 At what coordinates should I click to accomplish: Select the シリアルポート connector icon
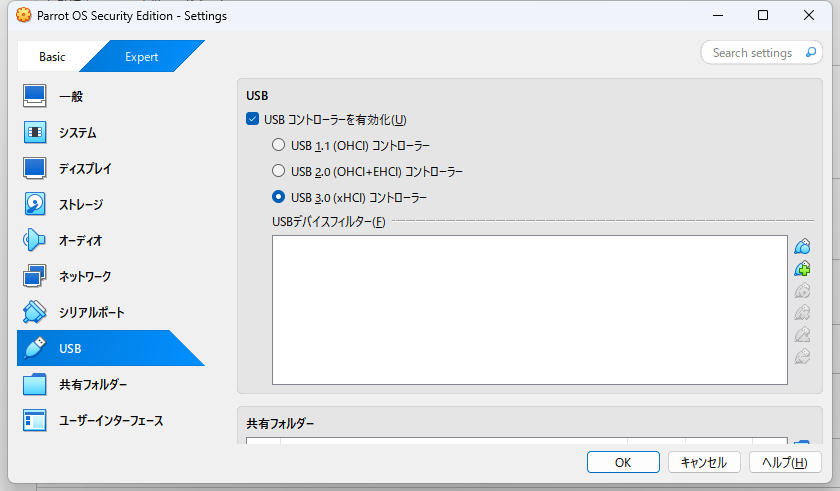point(34,312)
